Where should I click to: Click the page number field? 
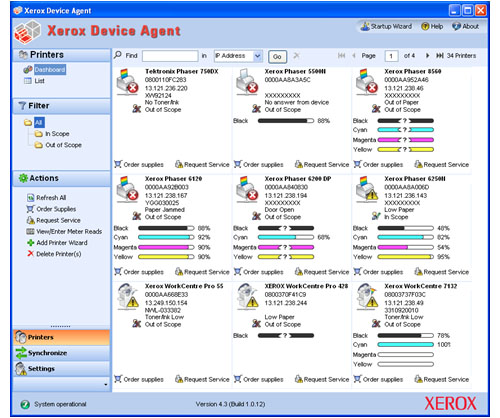click(391, 56)
